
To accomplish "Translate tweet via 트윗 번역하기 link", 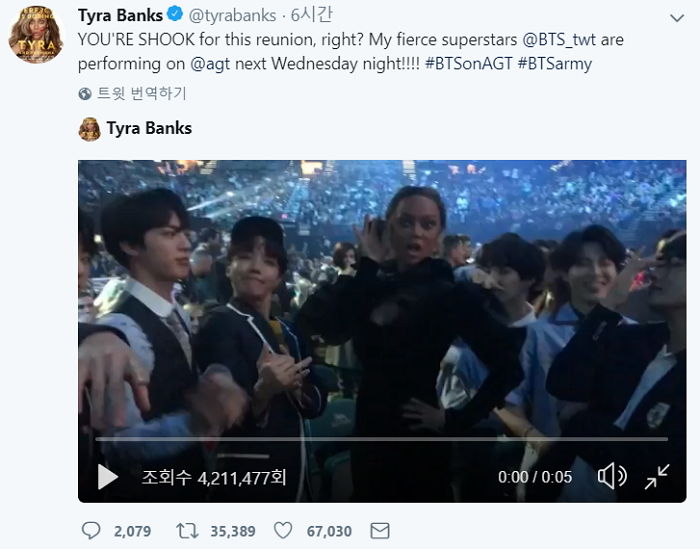I will [141, 94].
